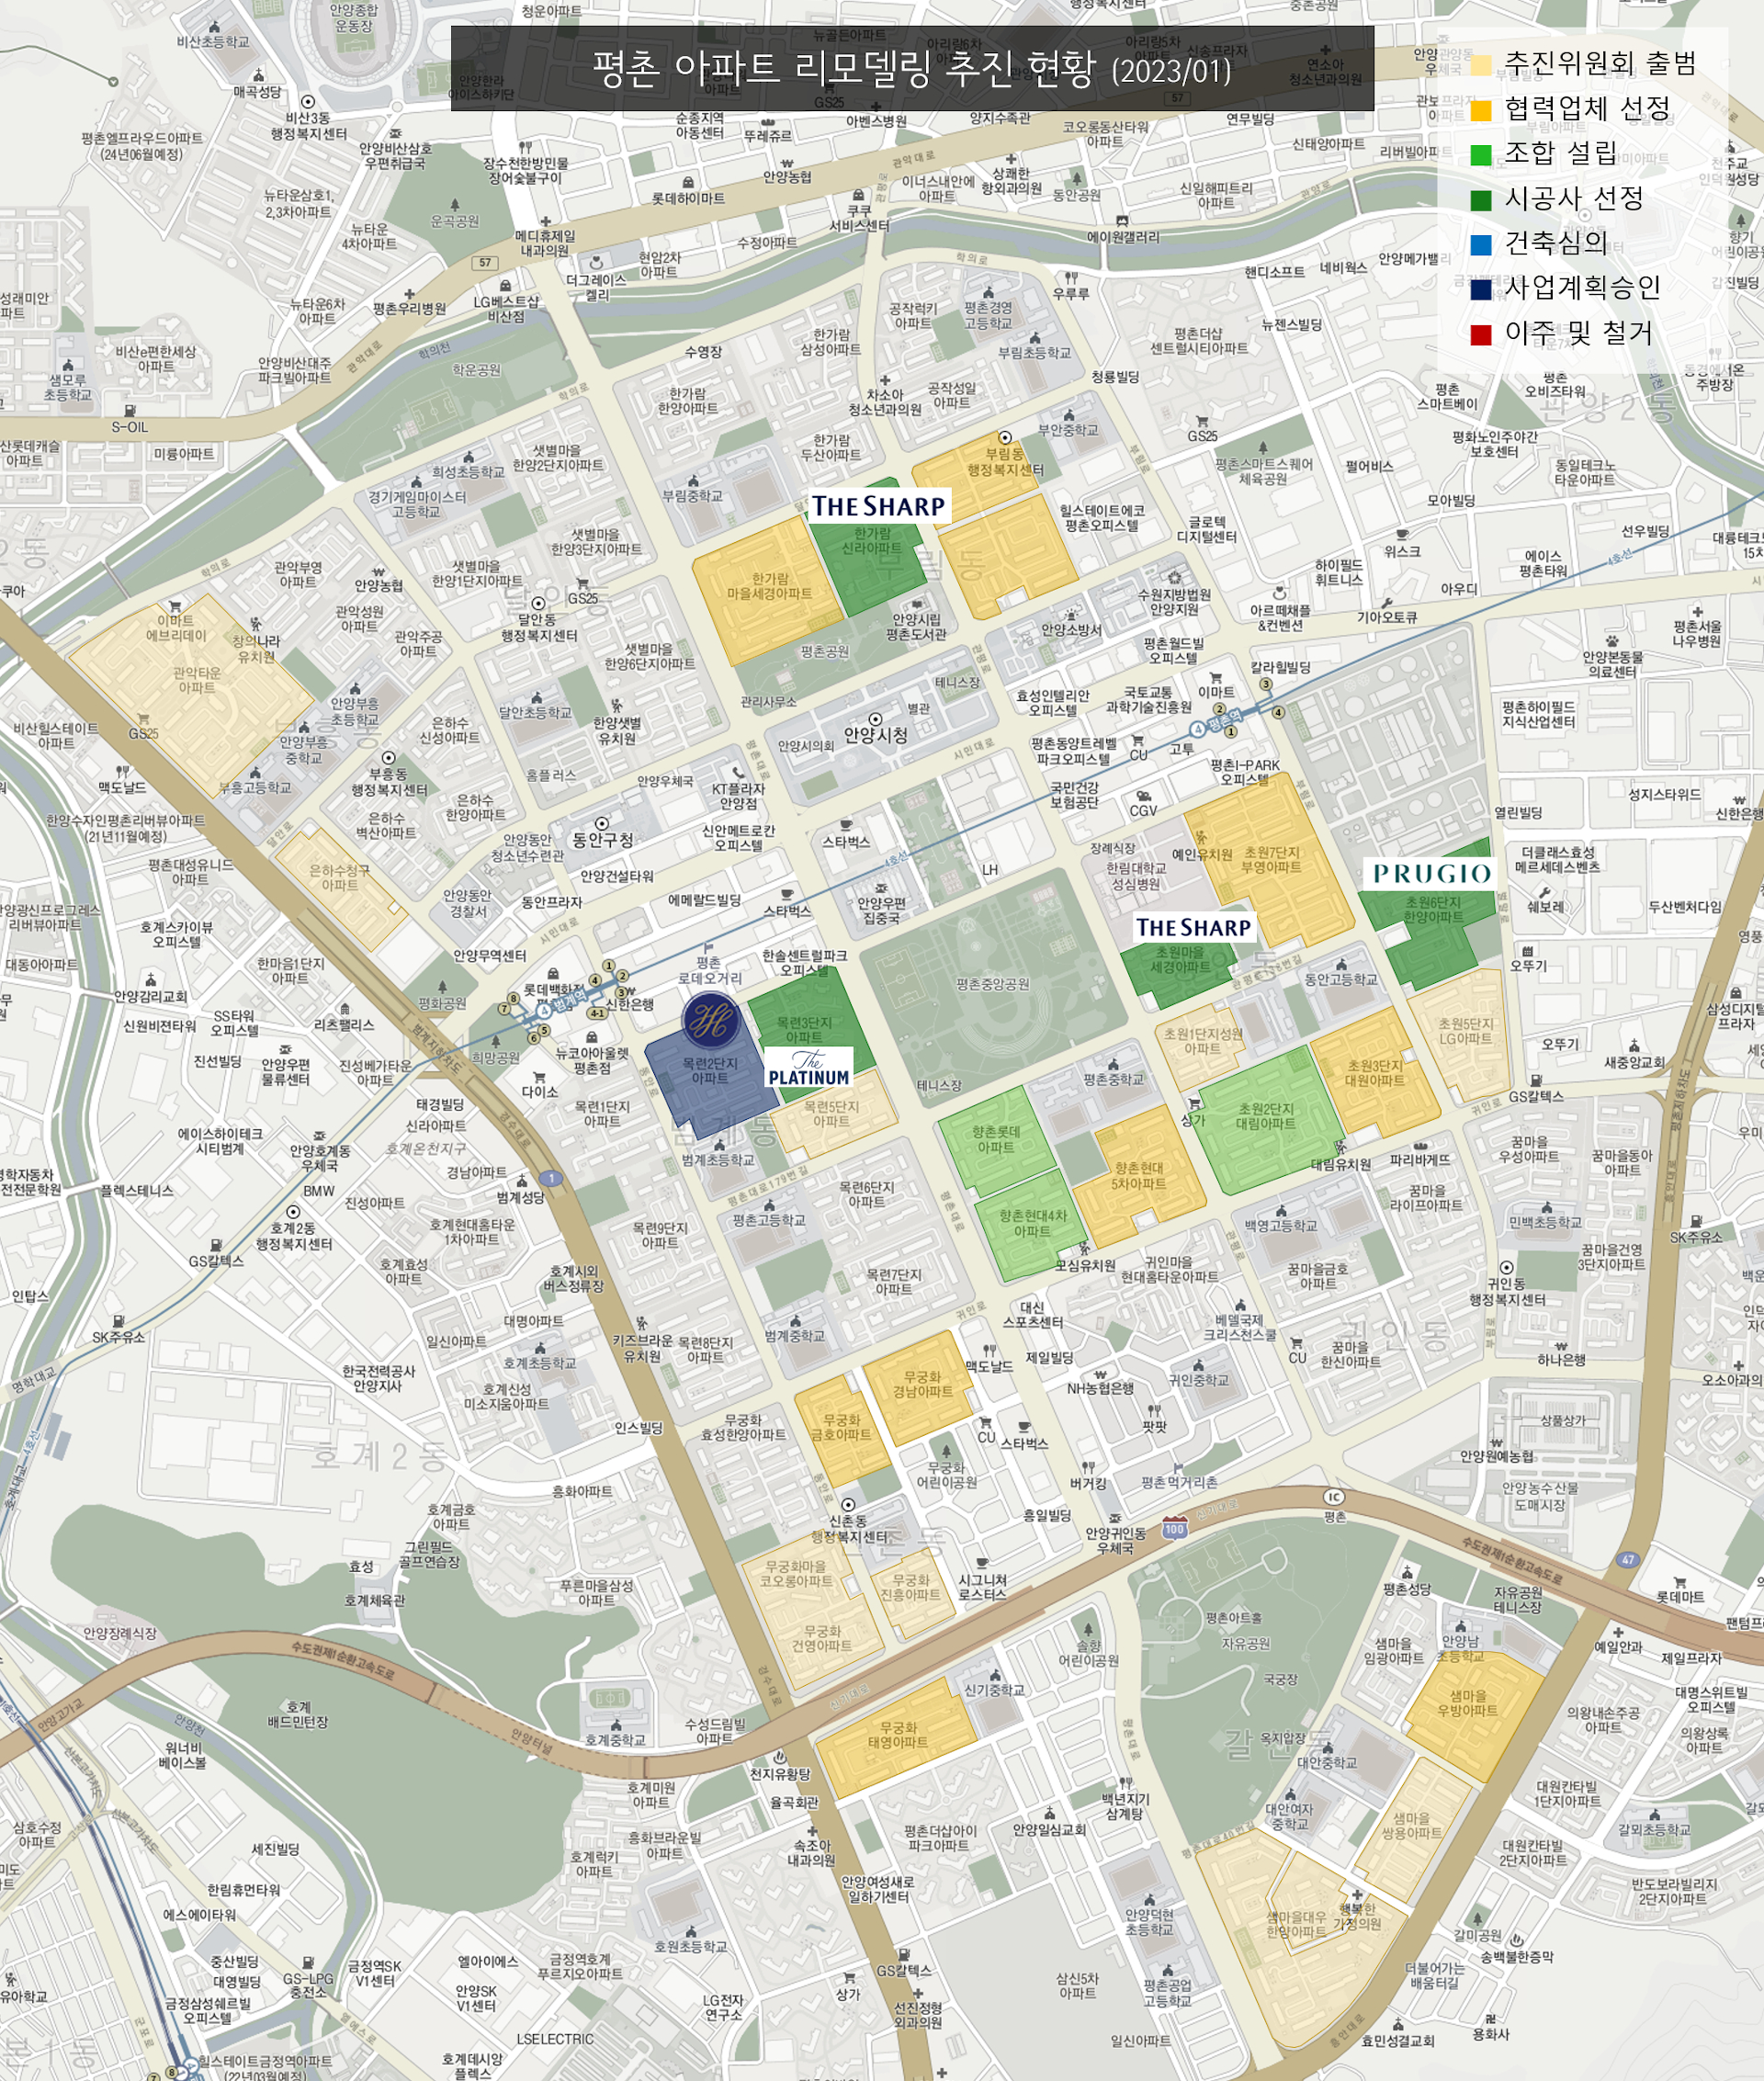Click the 평촌 아파트 리모델링 title banner

point(911,69)
